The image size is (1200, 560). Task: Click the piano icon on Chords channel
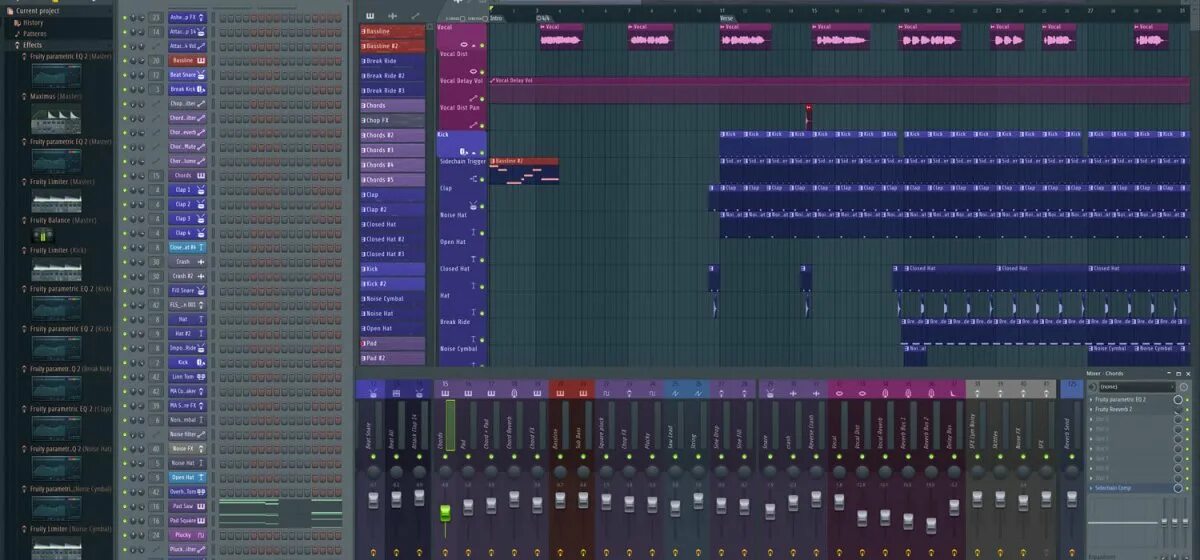coord(201,175)
